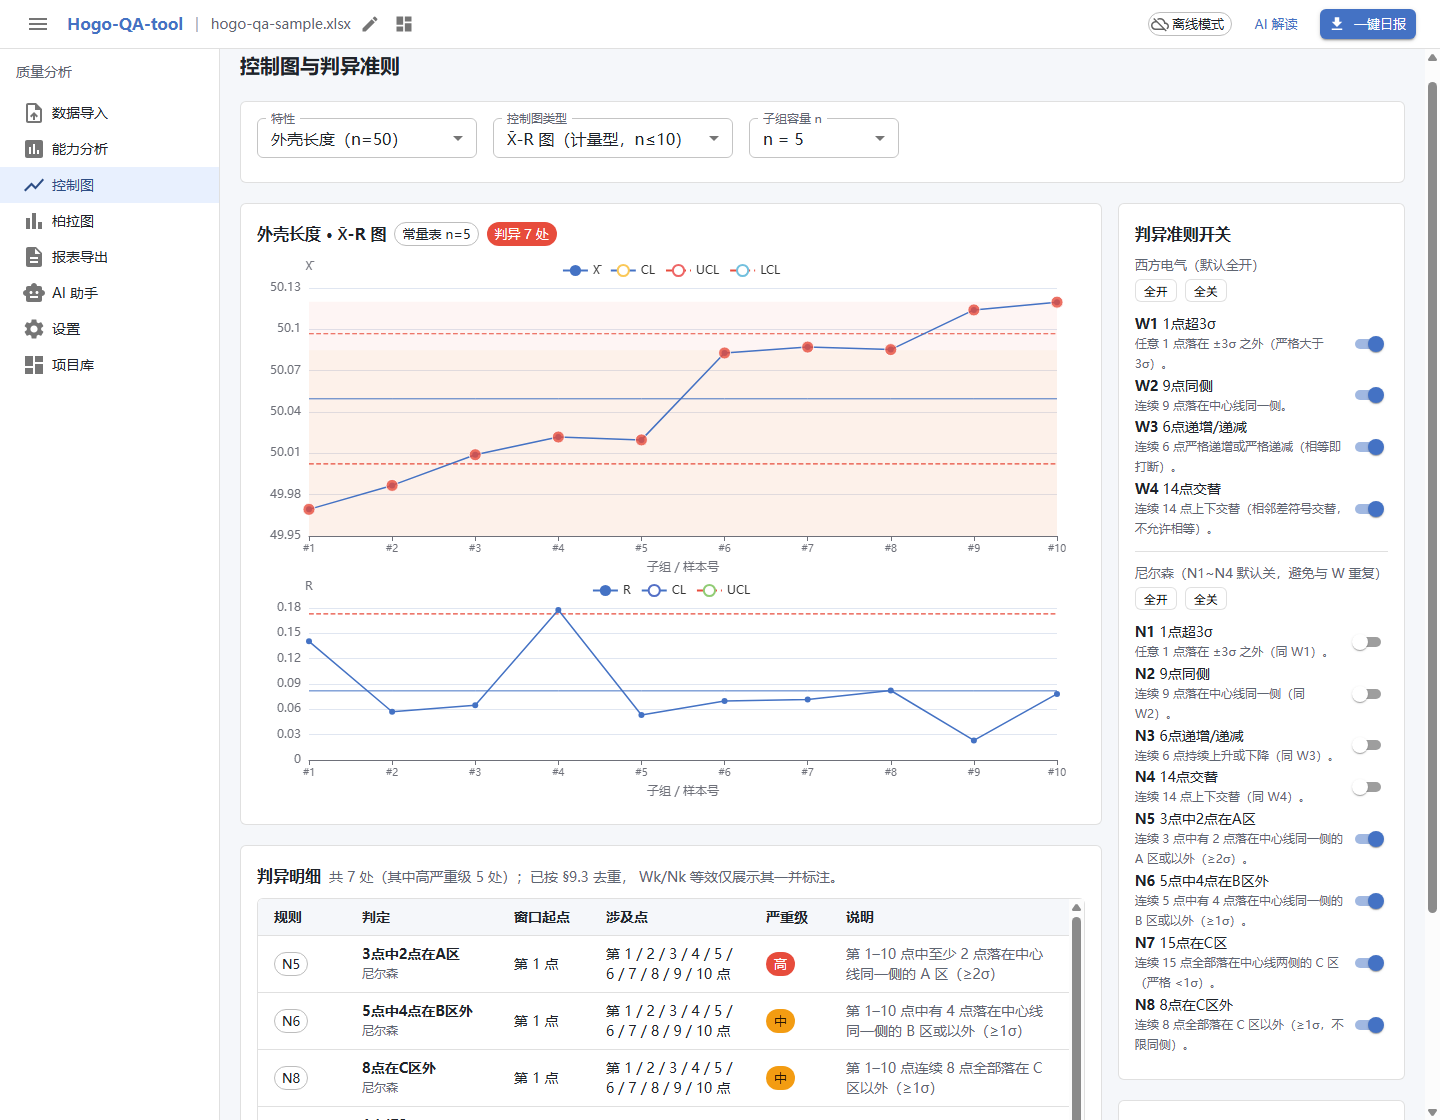This screenshot has height=1120, width=1440.
Task: Click the 常量表 n=5 chip
Action: pyautogui.click(x=437, y=234)
